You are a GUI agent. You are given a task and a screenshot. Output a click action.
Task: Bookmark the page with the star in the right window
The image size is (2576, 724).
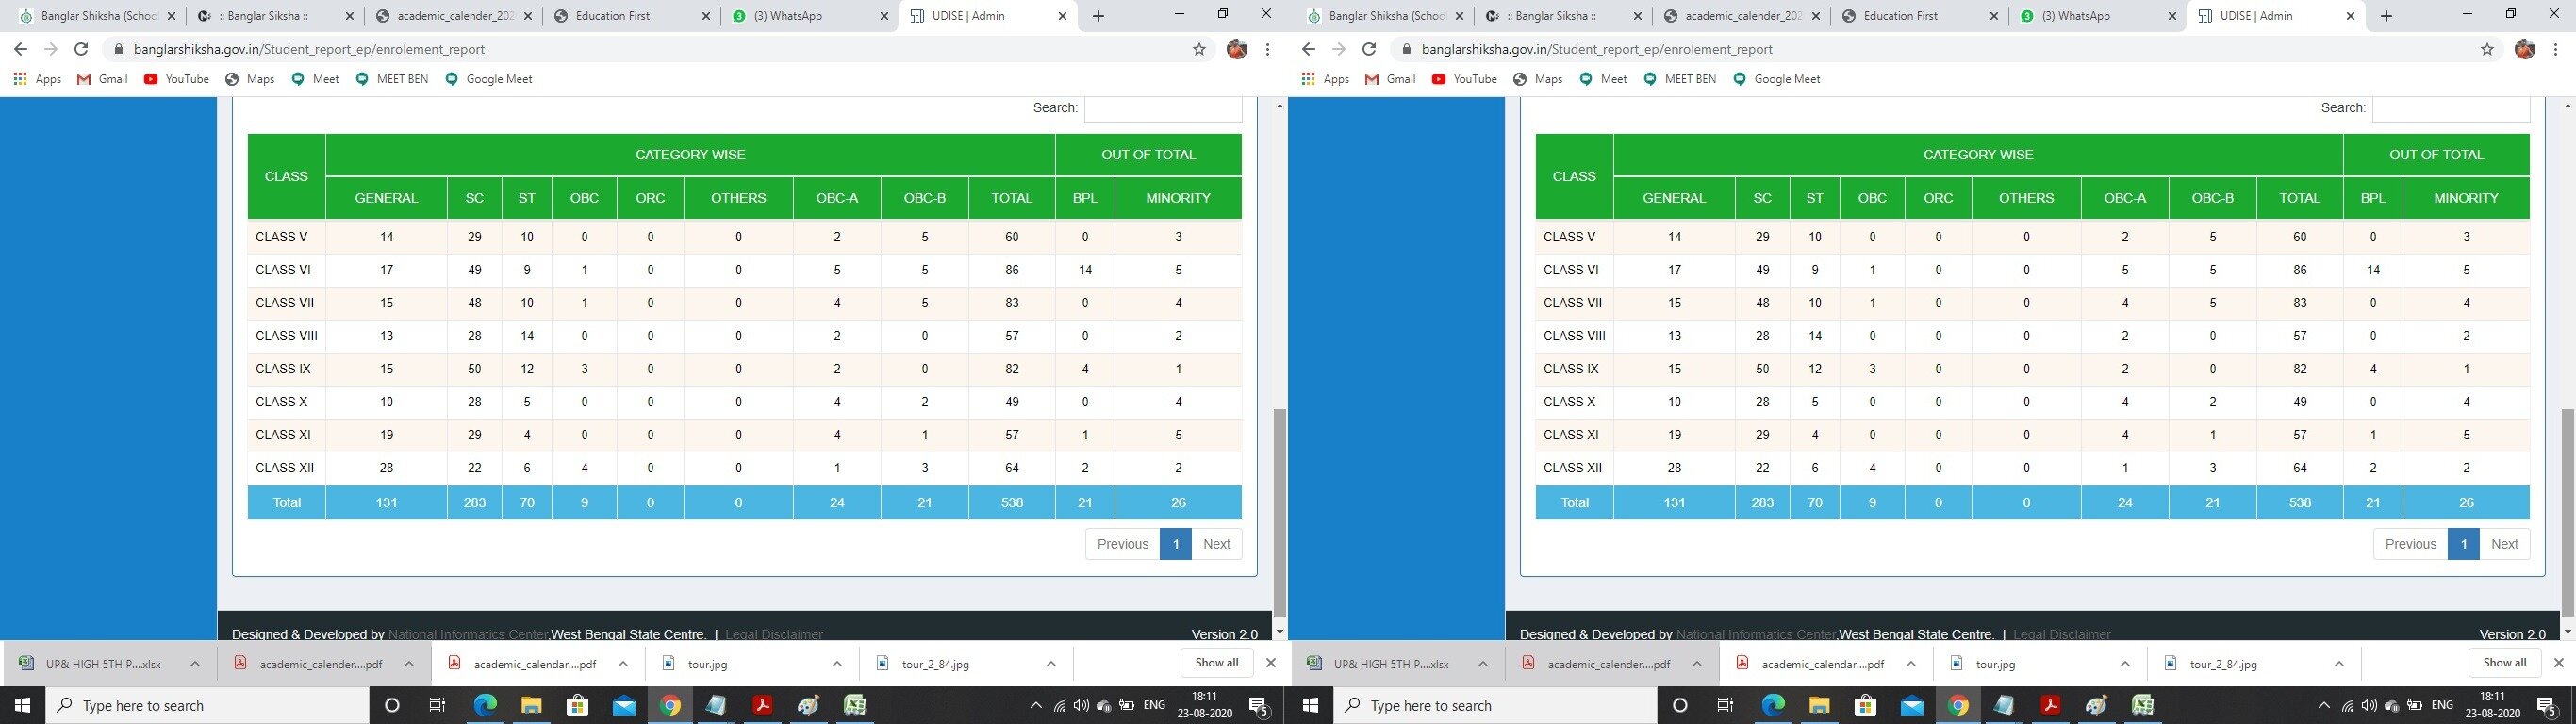coord(2487,49)
